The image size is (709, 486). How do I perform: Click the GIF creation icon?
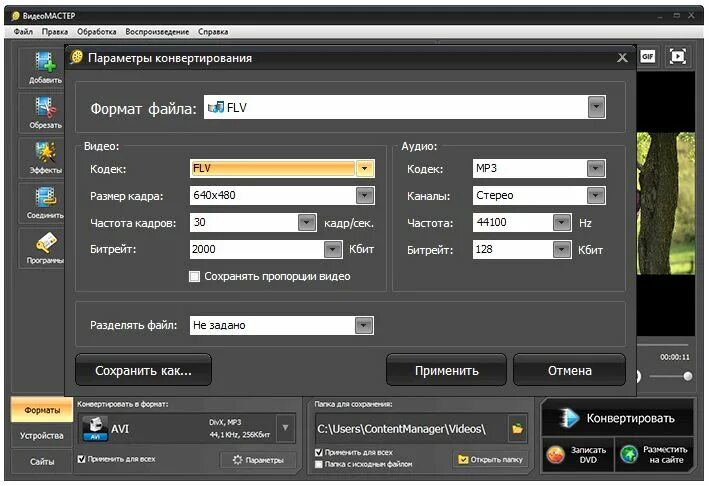tap(648, 57)
